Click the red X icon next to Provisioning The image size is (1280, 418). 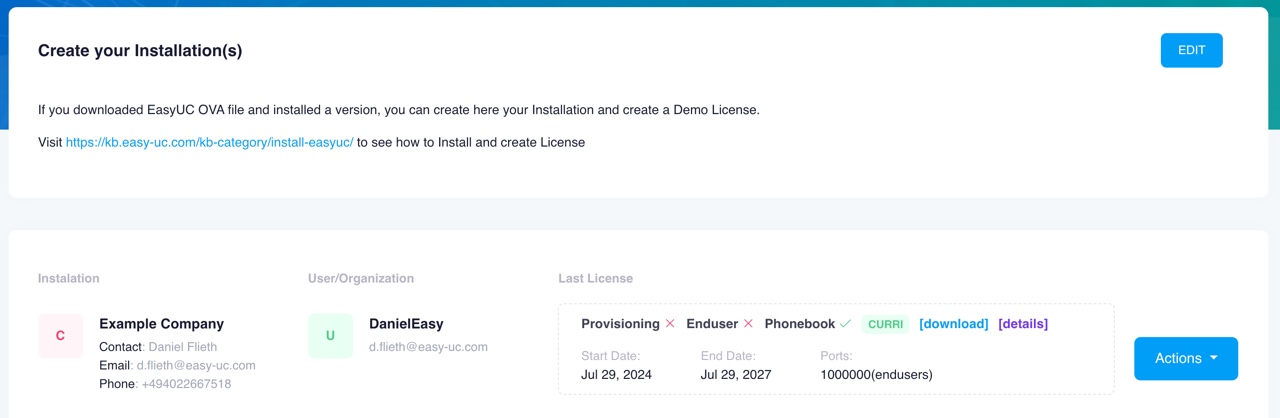670,324
